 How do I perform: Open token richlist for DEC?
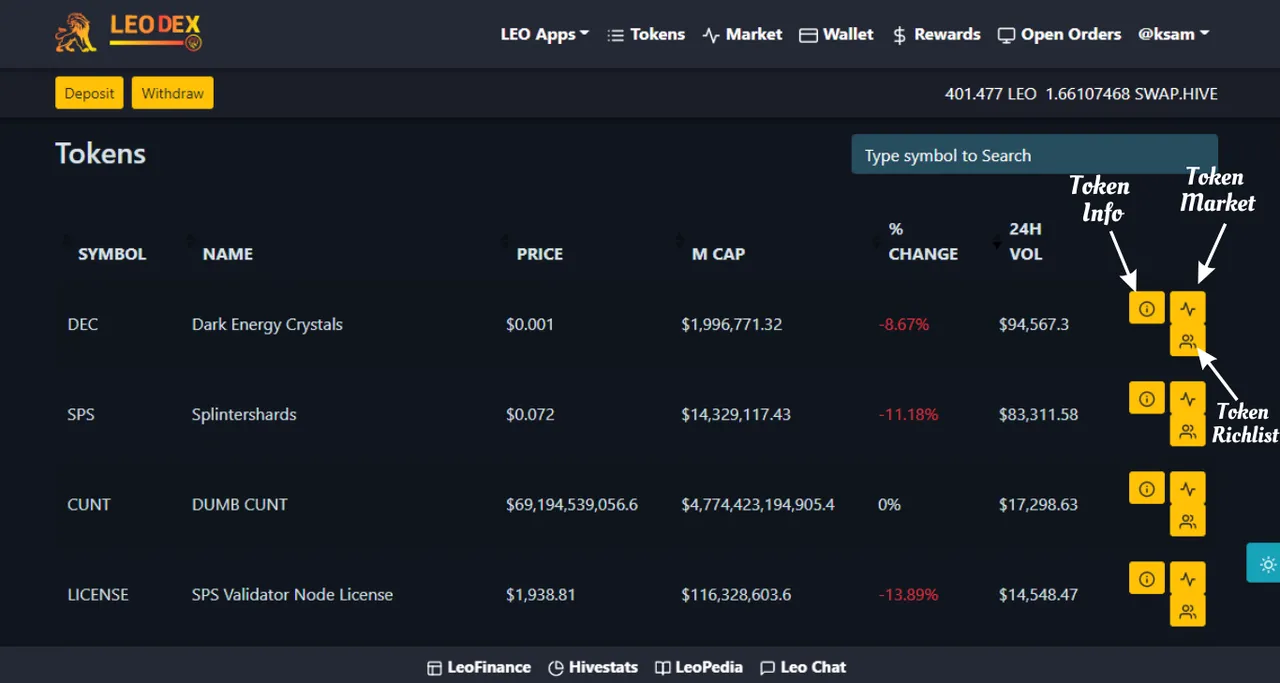(x=1187, y=341)
